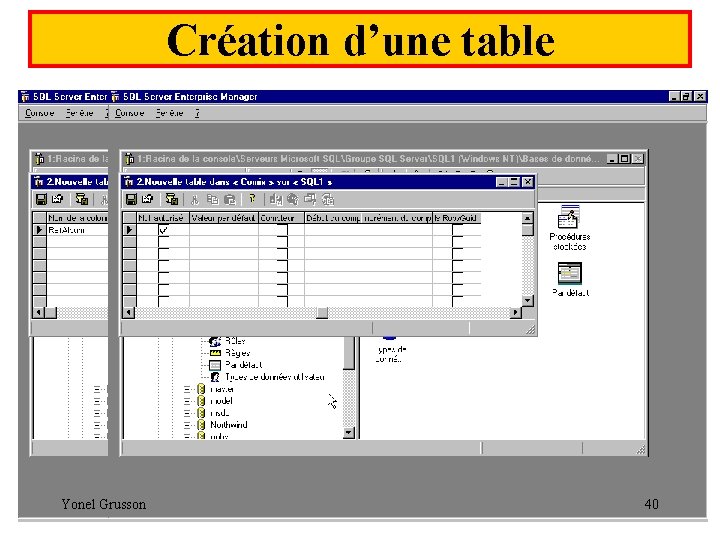This screenshot has height=540, width=720.
Task: Click third toolbar icon in left truncated table window
Action: click(82, 199)
